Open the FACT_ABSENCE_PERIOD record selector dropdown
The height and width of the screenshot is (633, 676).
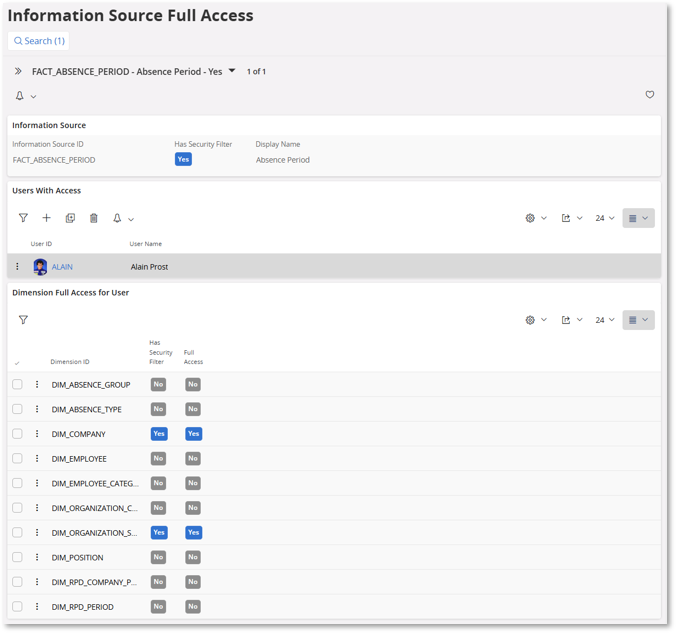(232, 70)
